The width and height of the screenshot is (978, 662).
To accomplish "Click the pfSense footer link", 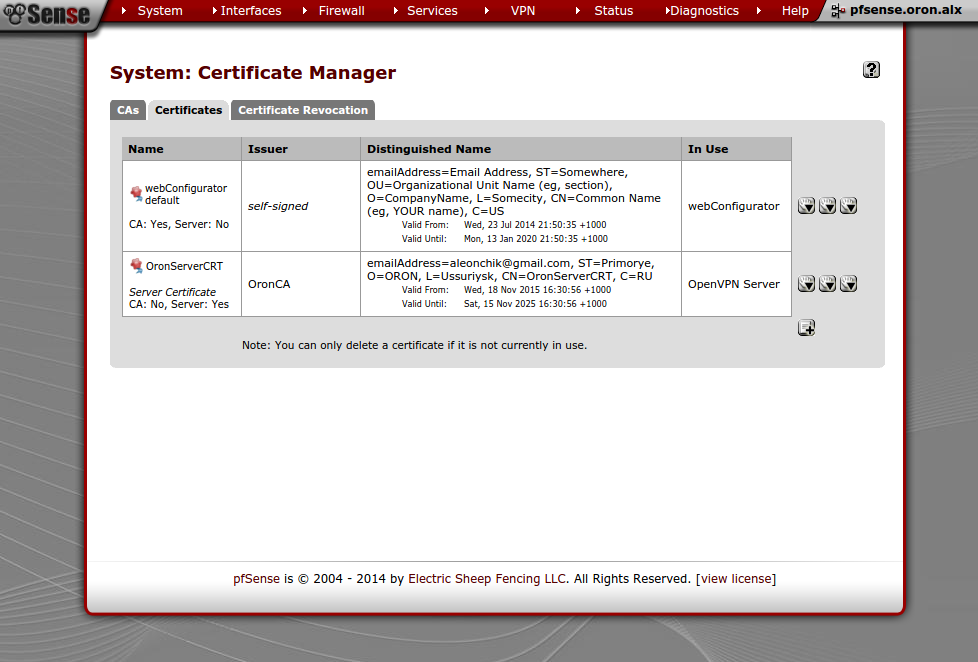I will (x=256, y=579).
